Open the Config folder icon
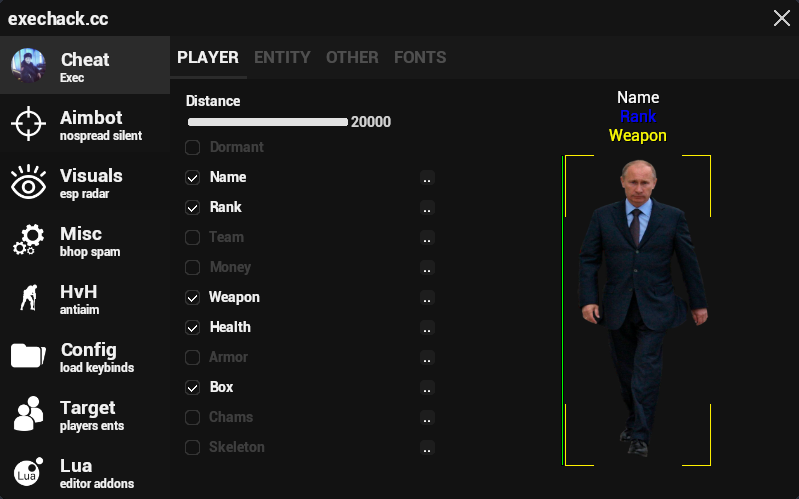 click(x=28, y=356)
